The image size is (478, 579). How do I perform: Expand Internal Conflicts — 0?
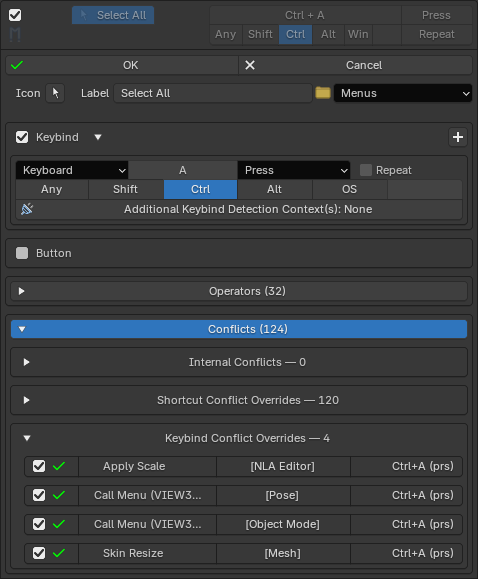tap(239, 362)
